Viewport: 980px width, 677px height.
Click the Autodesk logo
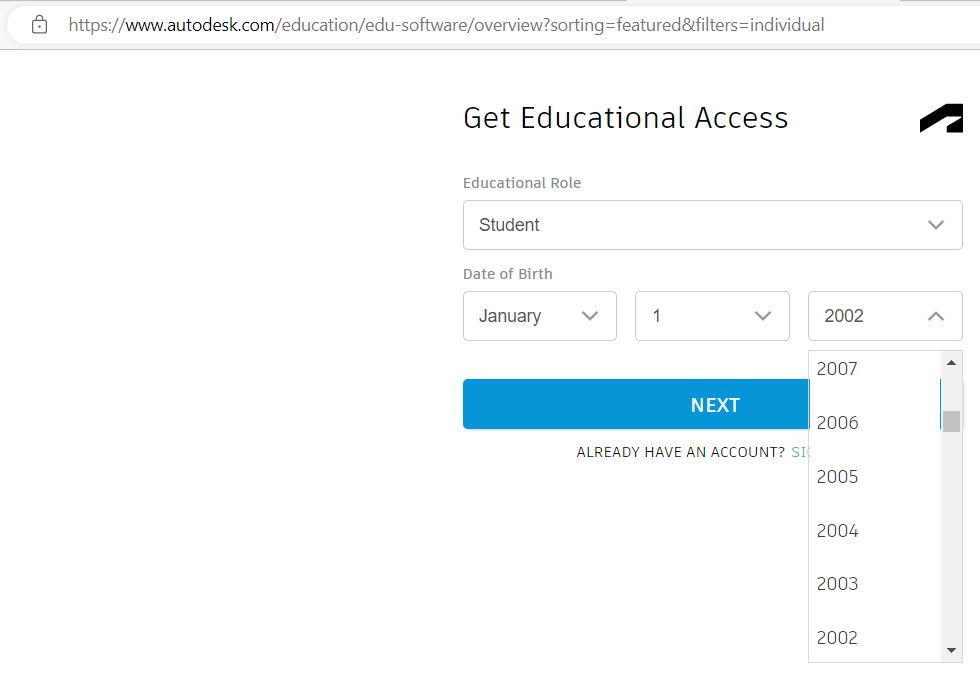coord(941,118)
